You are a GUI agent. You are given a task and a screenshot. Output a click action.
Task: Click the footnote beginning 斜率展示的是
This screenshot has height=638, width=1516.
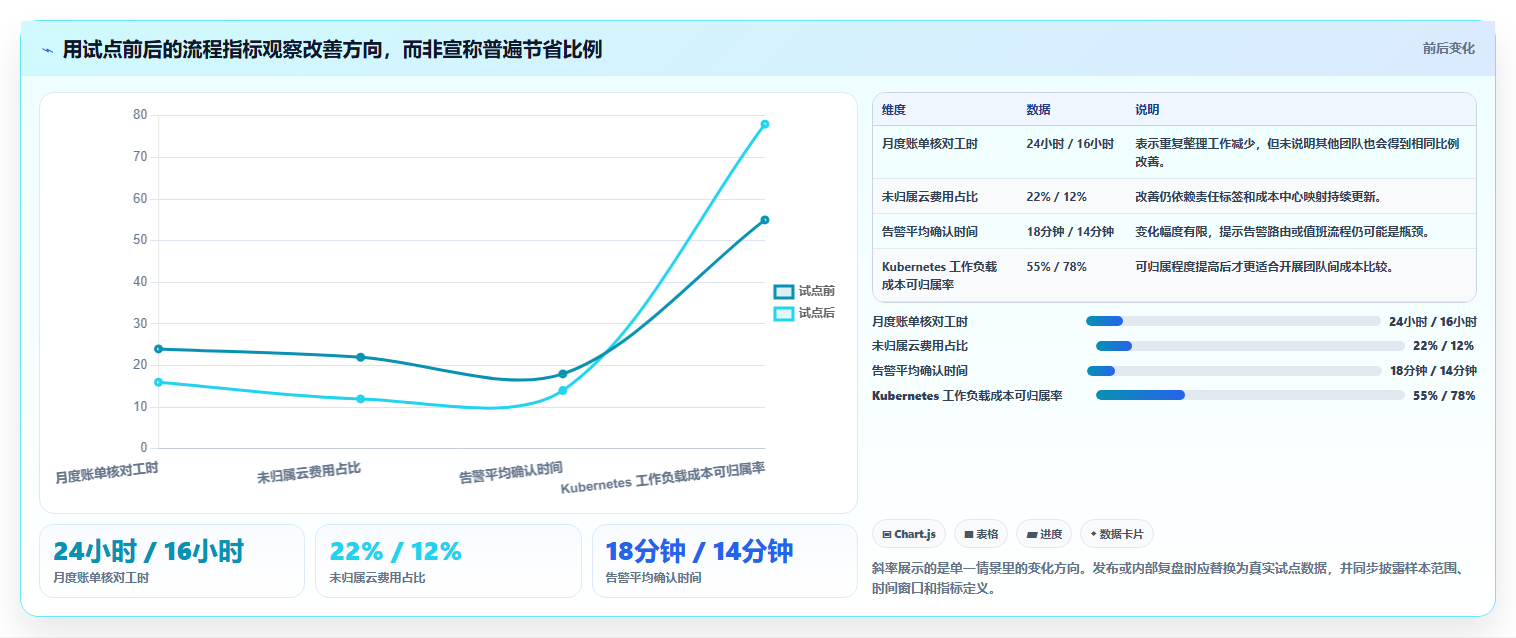pyautogui.click(x=1170, y=579)
